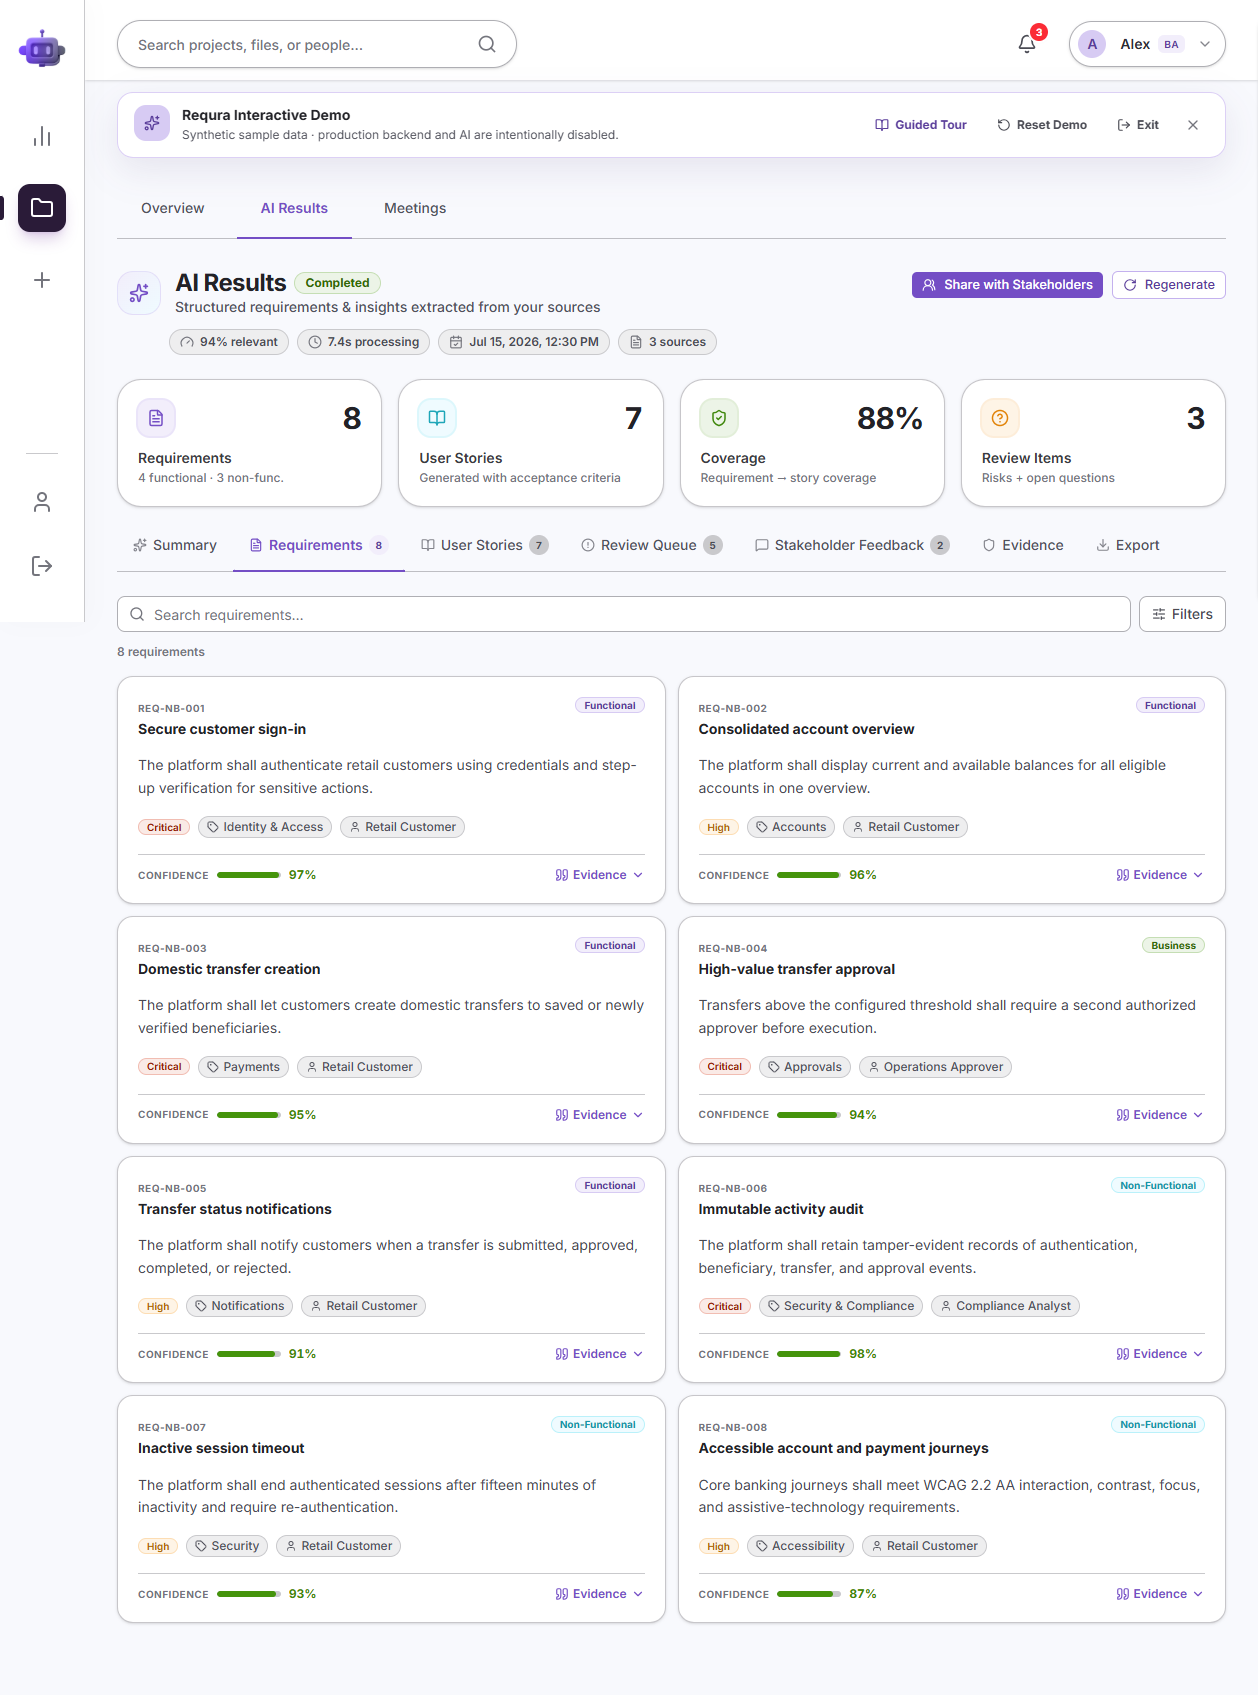Click the 87% confidence bar for REQ-NB-008
Image resolution: width=1258 pixels, height=1695 pixels.
[x=809, y=1594]
